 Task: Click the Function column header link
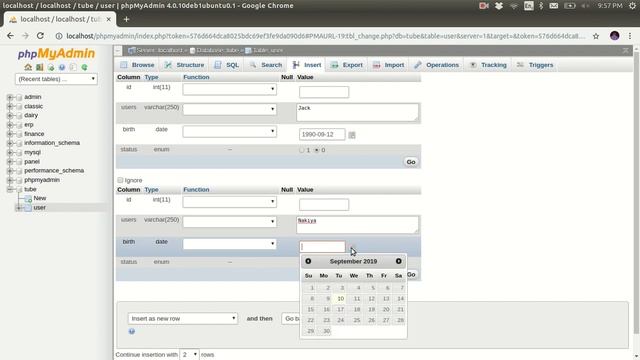point(196,77)
